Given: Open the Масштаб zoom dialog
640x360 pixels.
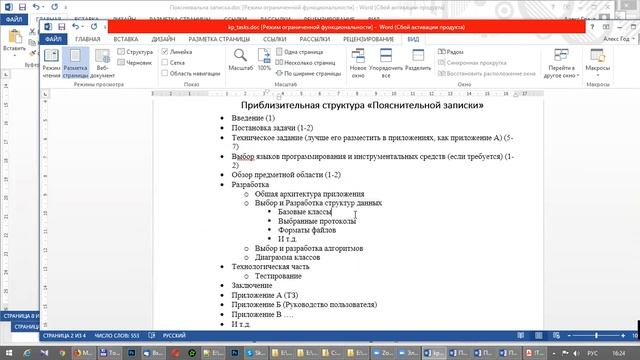Looking at the screenshot, I should 240,60.
